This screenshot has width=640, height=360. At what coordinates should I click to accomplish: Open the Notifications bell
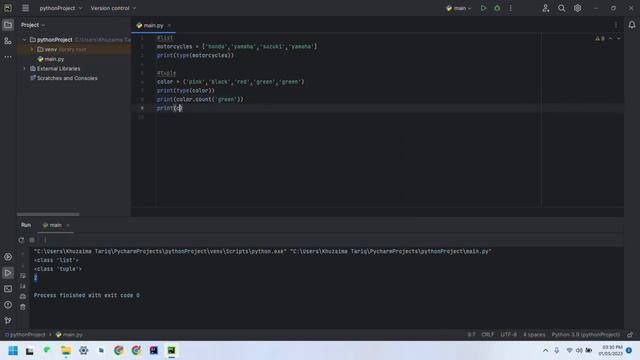click(x=632, y=25)
